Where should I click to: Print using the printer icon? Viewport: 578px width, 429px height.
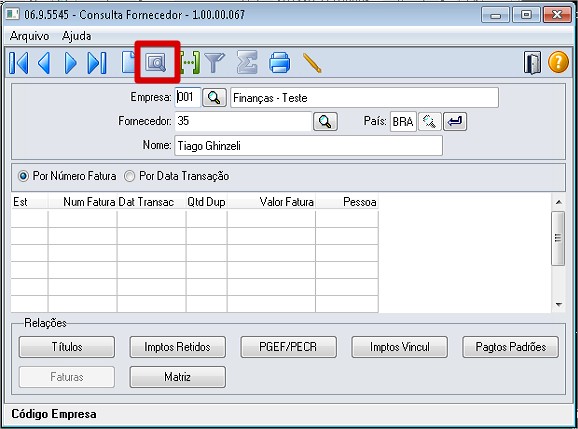coord(280,62)
